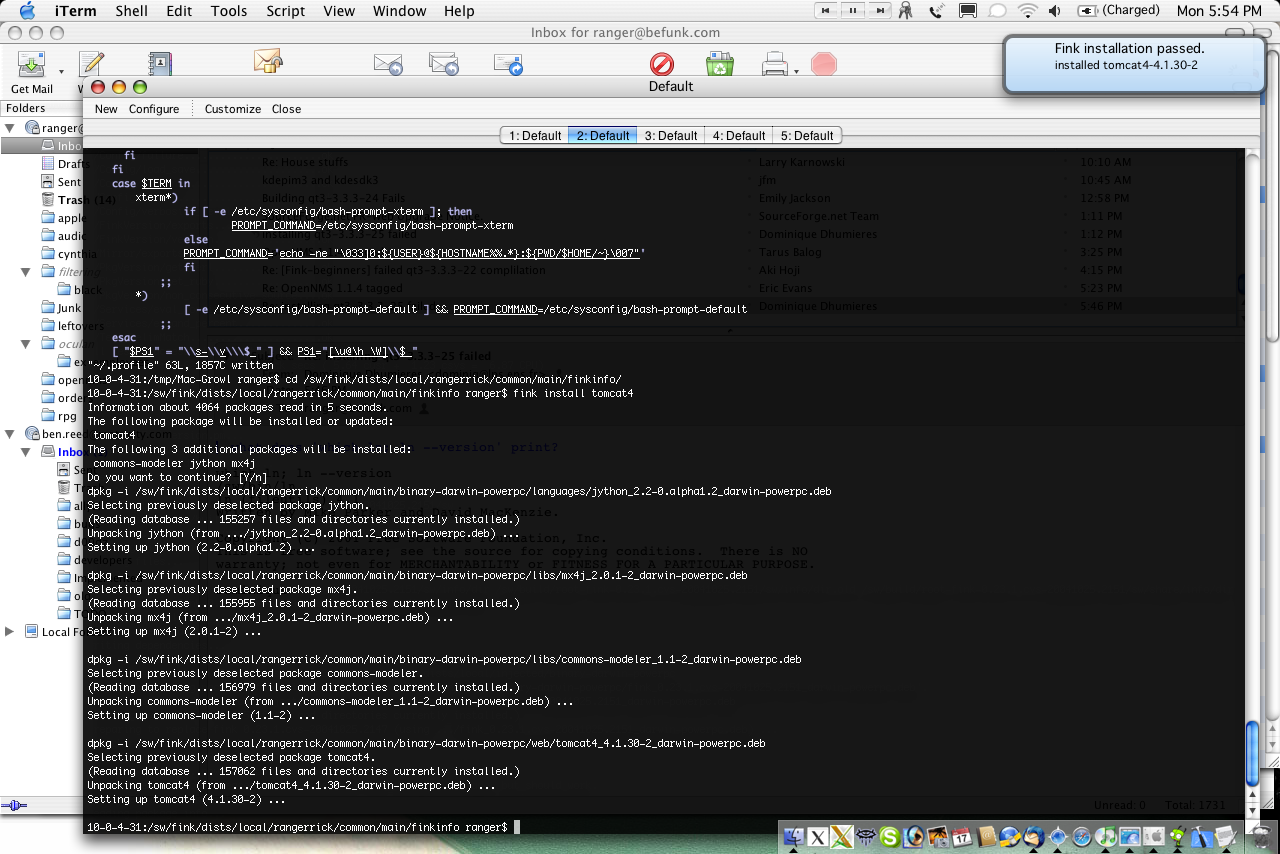Open the Skype icon in the Dock
1280x854 pixels.
pyautogui.click(x=889, y=838)
